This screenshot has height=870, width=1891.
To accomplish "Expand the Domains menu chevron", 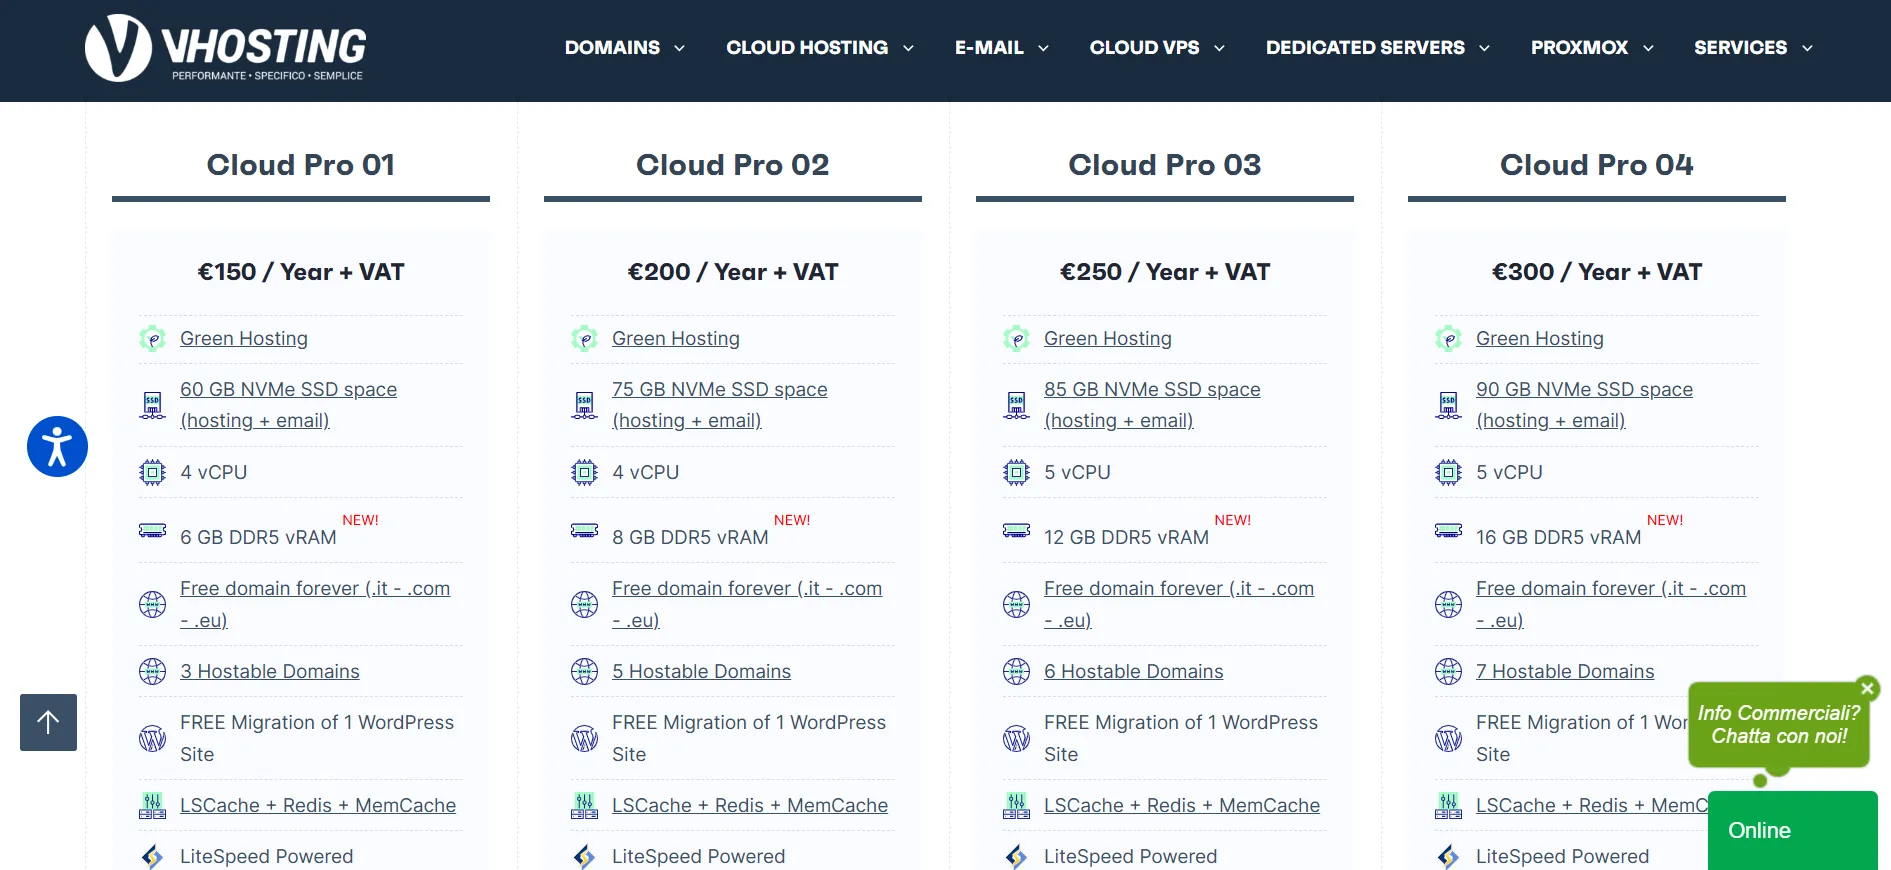I will pos(680,48).
